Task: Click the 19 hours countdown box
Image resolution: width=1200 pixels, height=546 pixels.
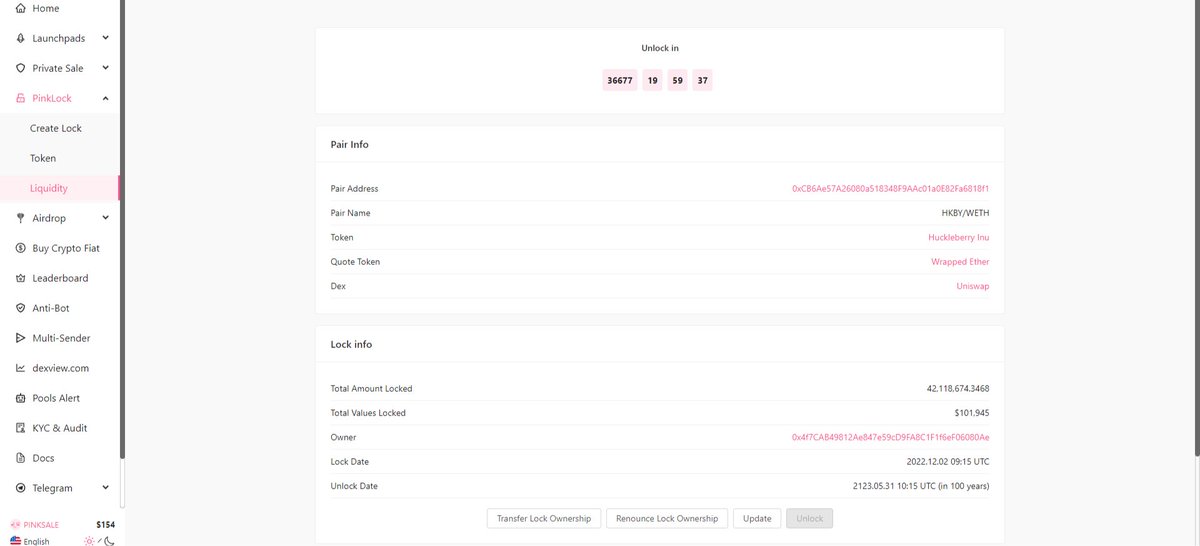Action: coord(653,80)
